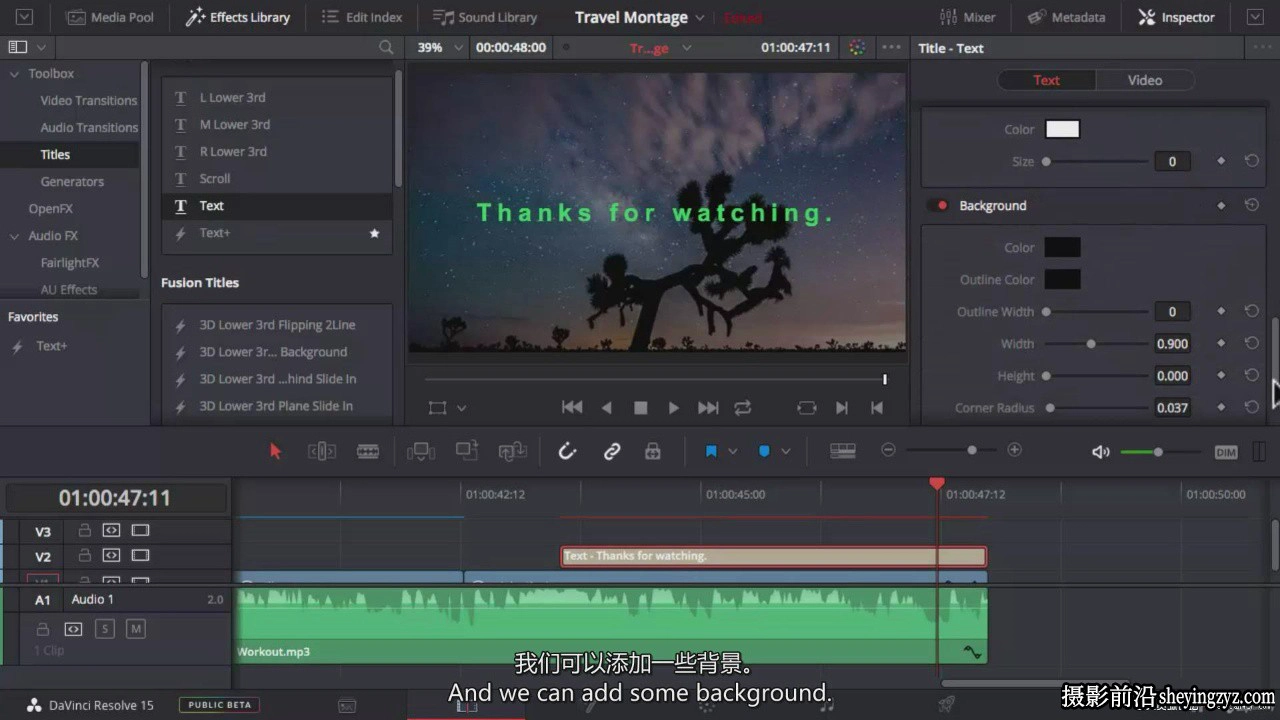Click the effects search magnifier icon
Image resolution: width=1280 pixels, height=720 pixels.
pyautogui.click(x=386, y=47)
